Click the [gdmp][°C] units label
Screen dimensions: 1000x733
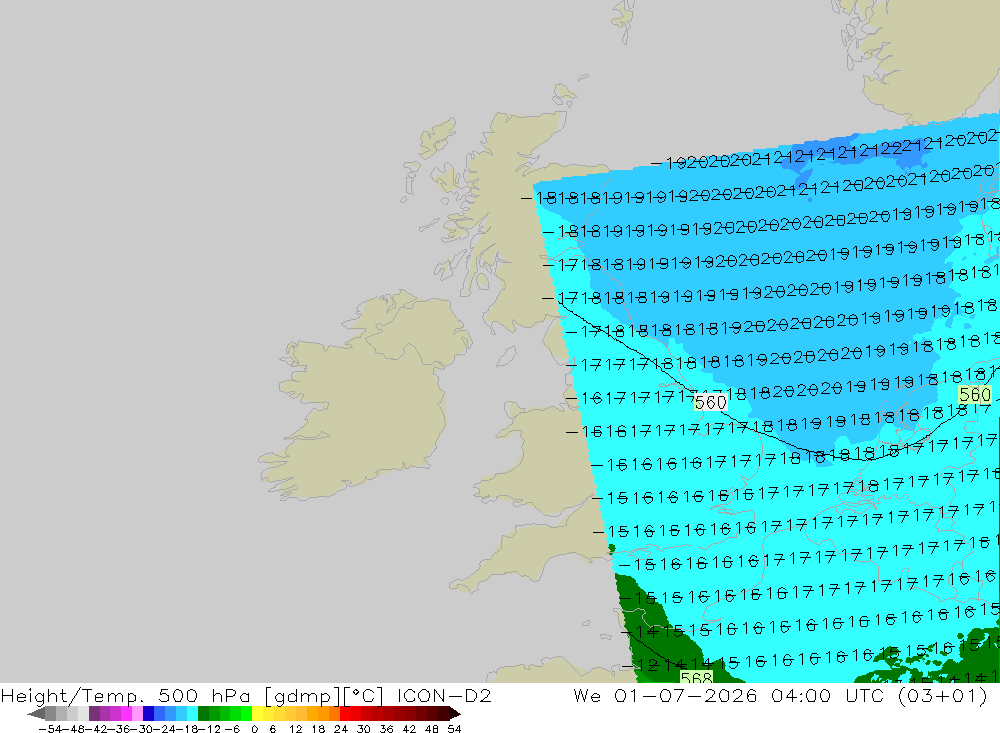point(324,695)
